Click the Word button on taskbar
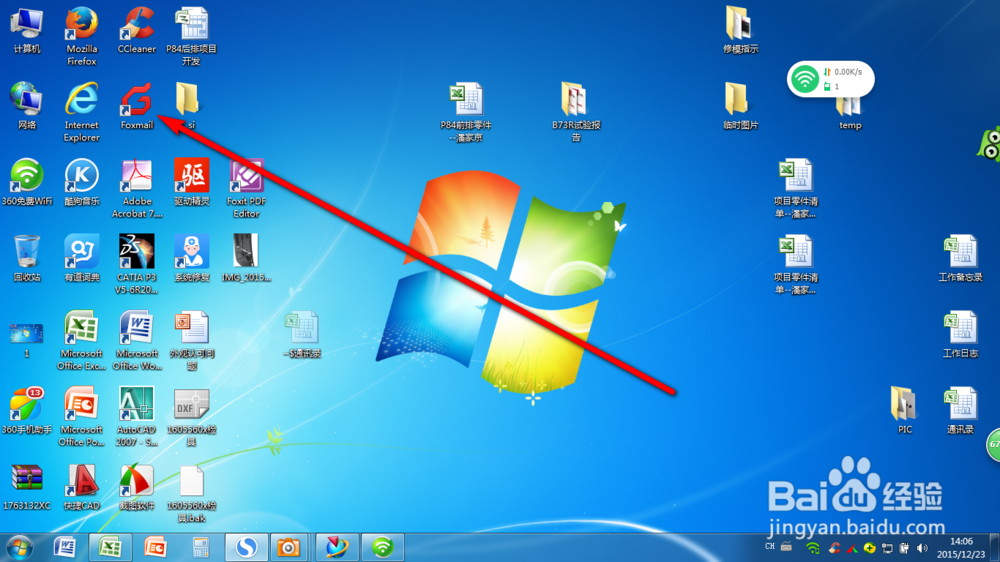1000x562 pixels. coord(65,547)
